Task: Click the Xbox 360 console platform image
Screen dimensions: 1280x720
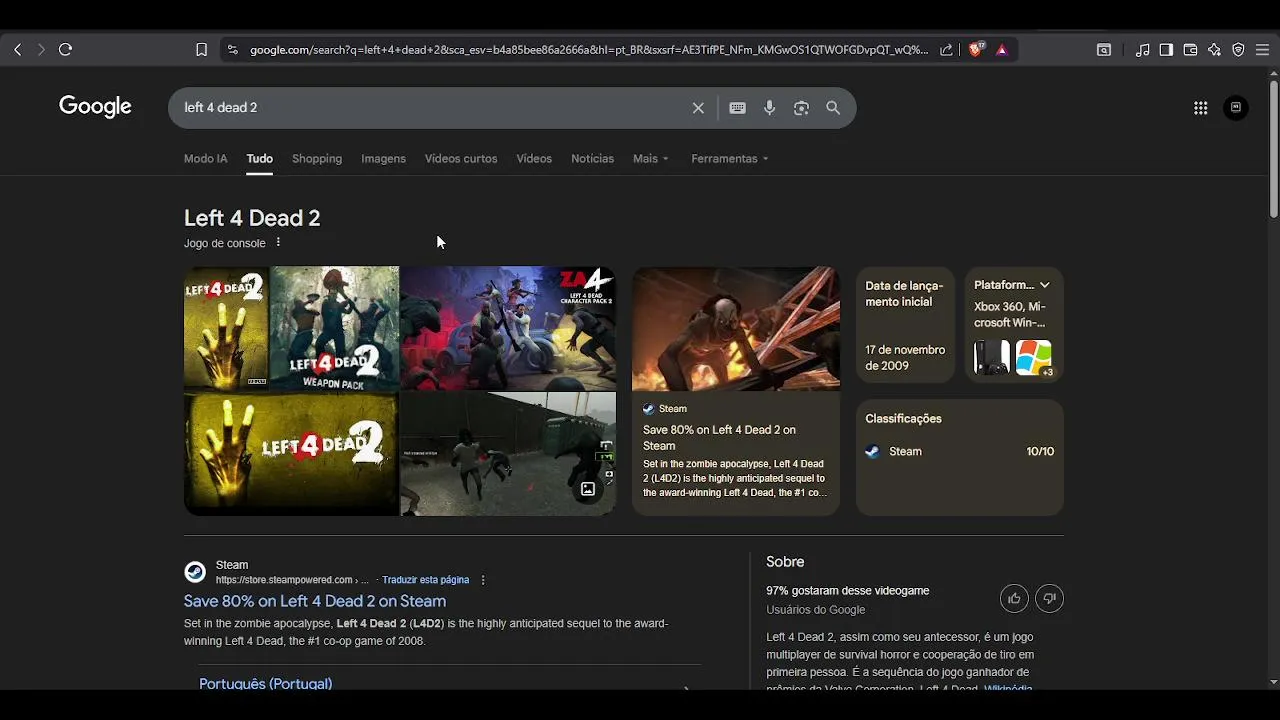Action: click(x=992, y=357)
